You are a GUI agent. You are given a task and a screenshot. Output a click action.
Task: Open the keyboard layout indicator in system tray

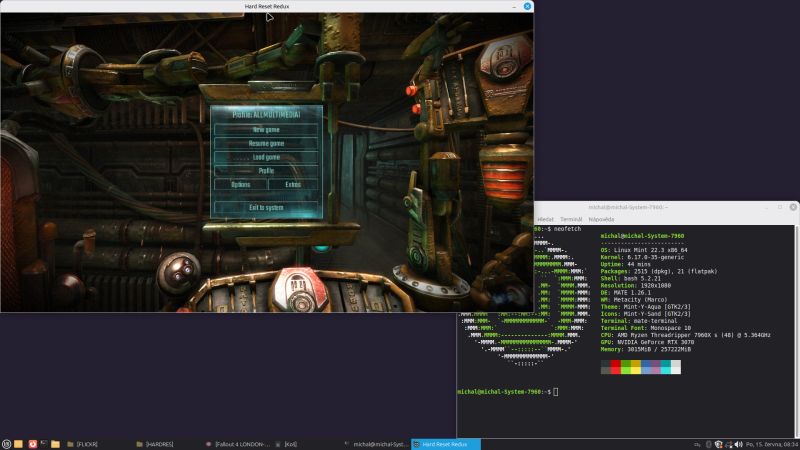(x=697, y=445)
